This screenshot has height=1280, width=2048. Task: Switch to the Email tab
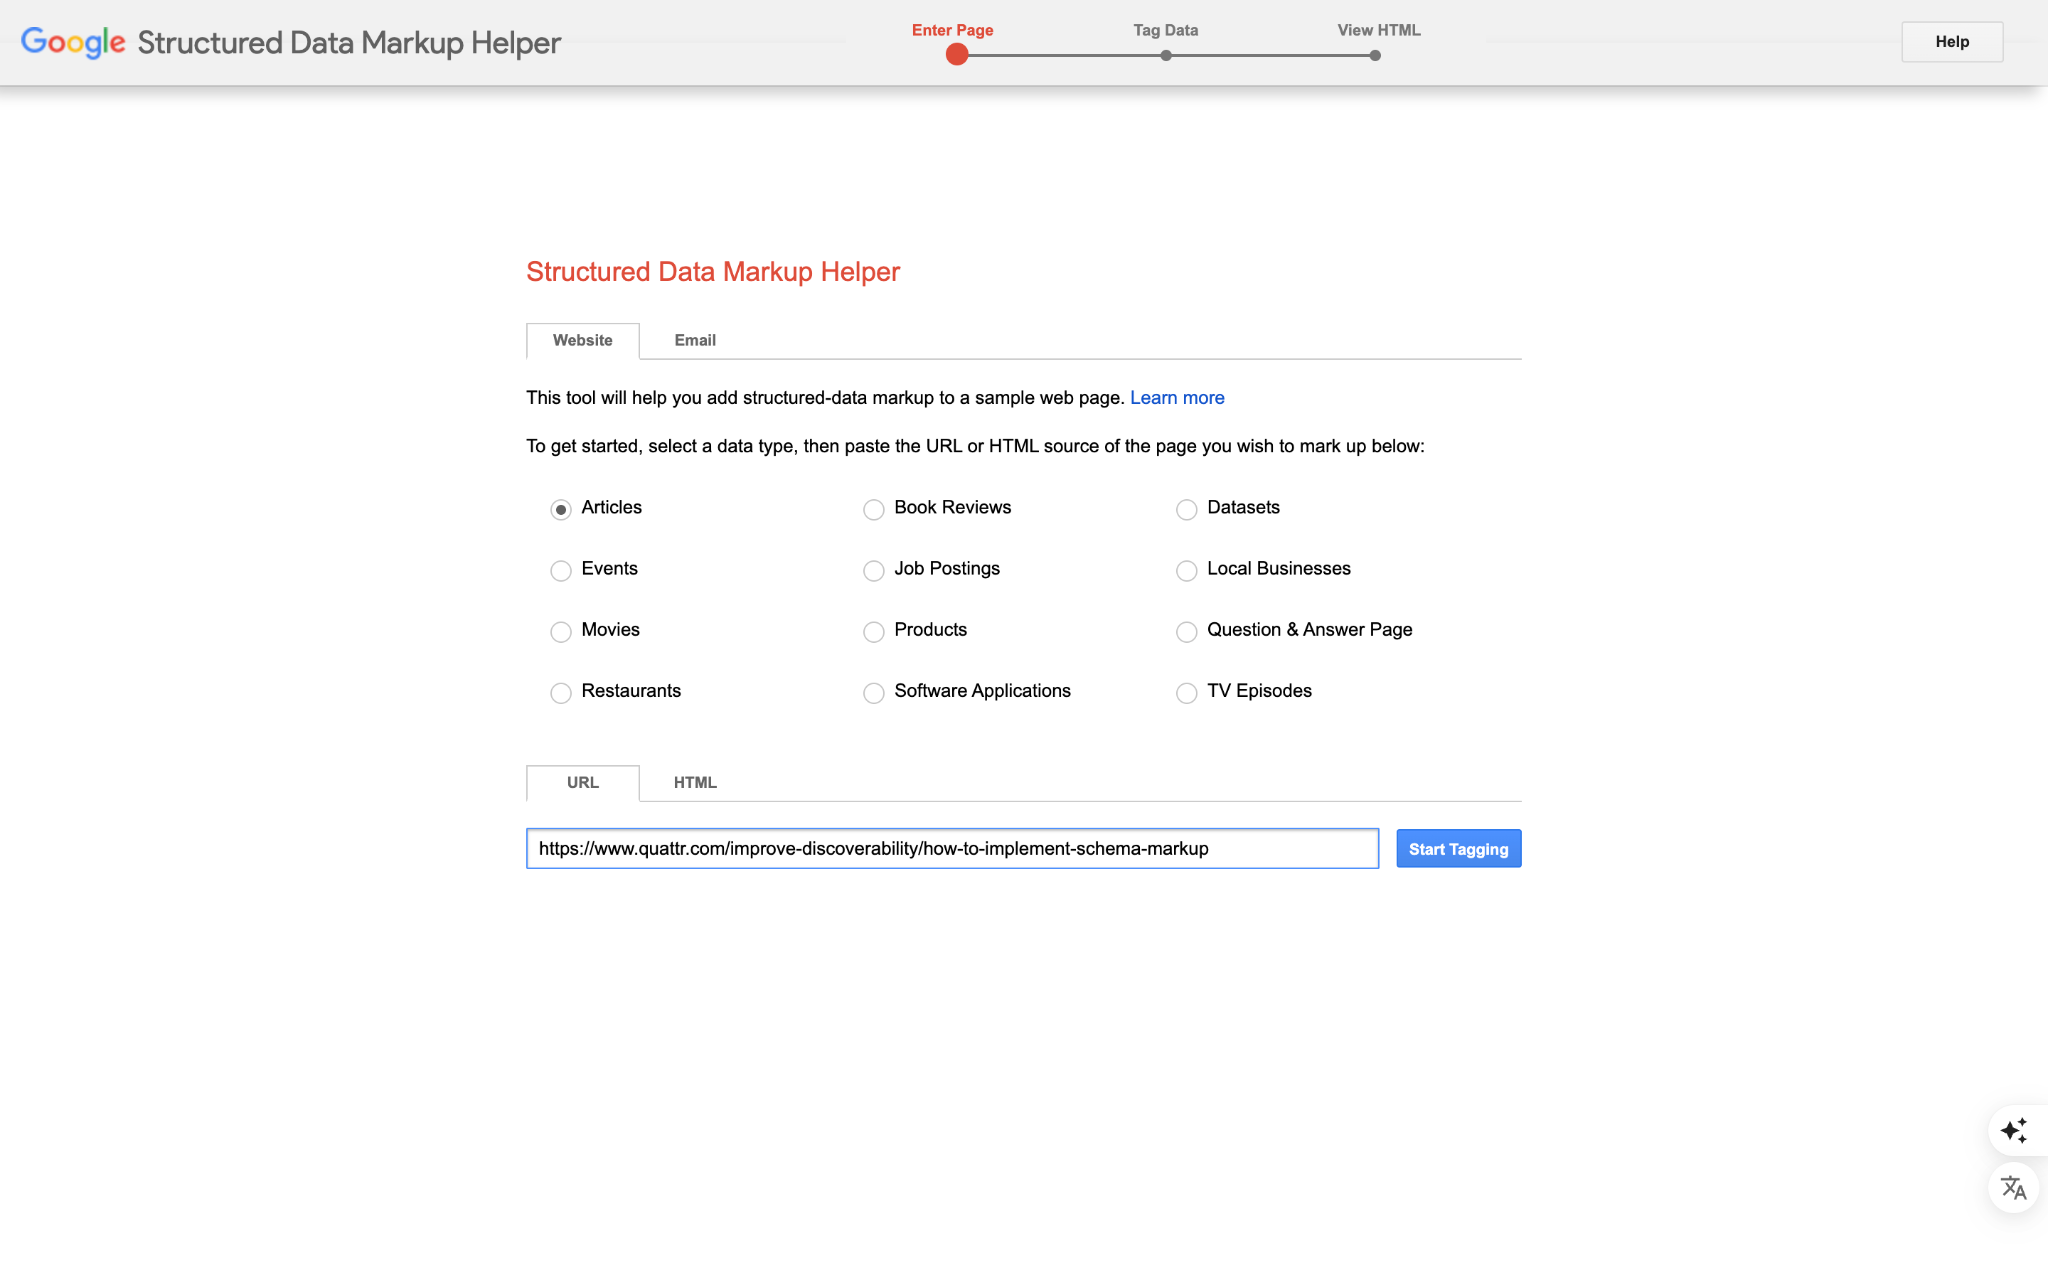(x=695, y=340)
